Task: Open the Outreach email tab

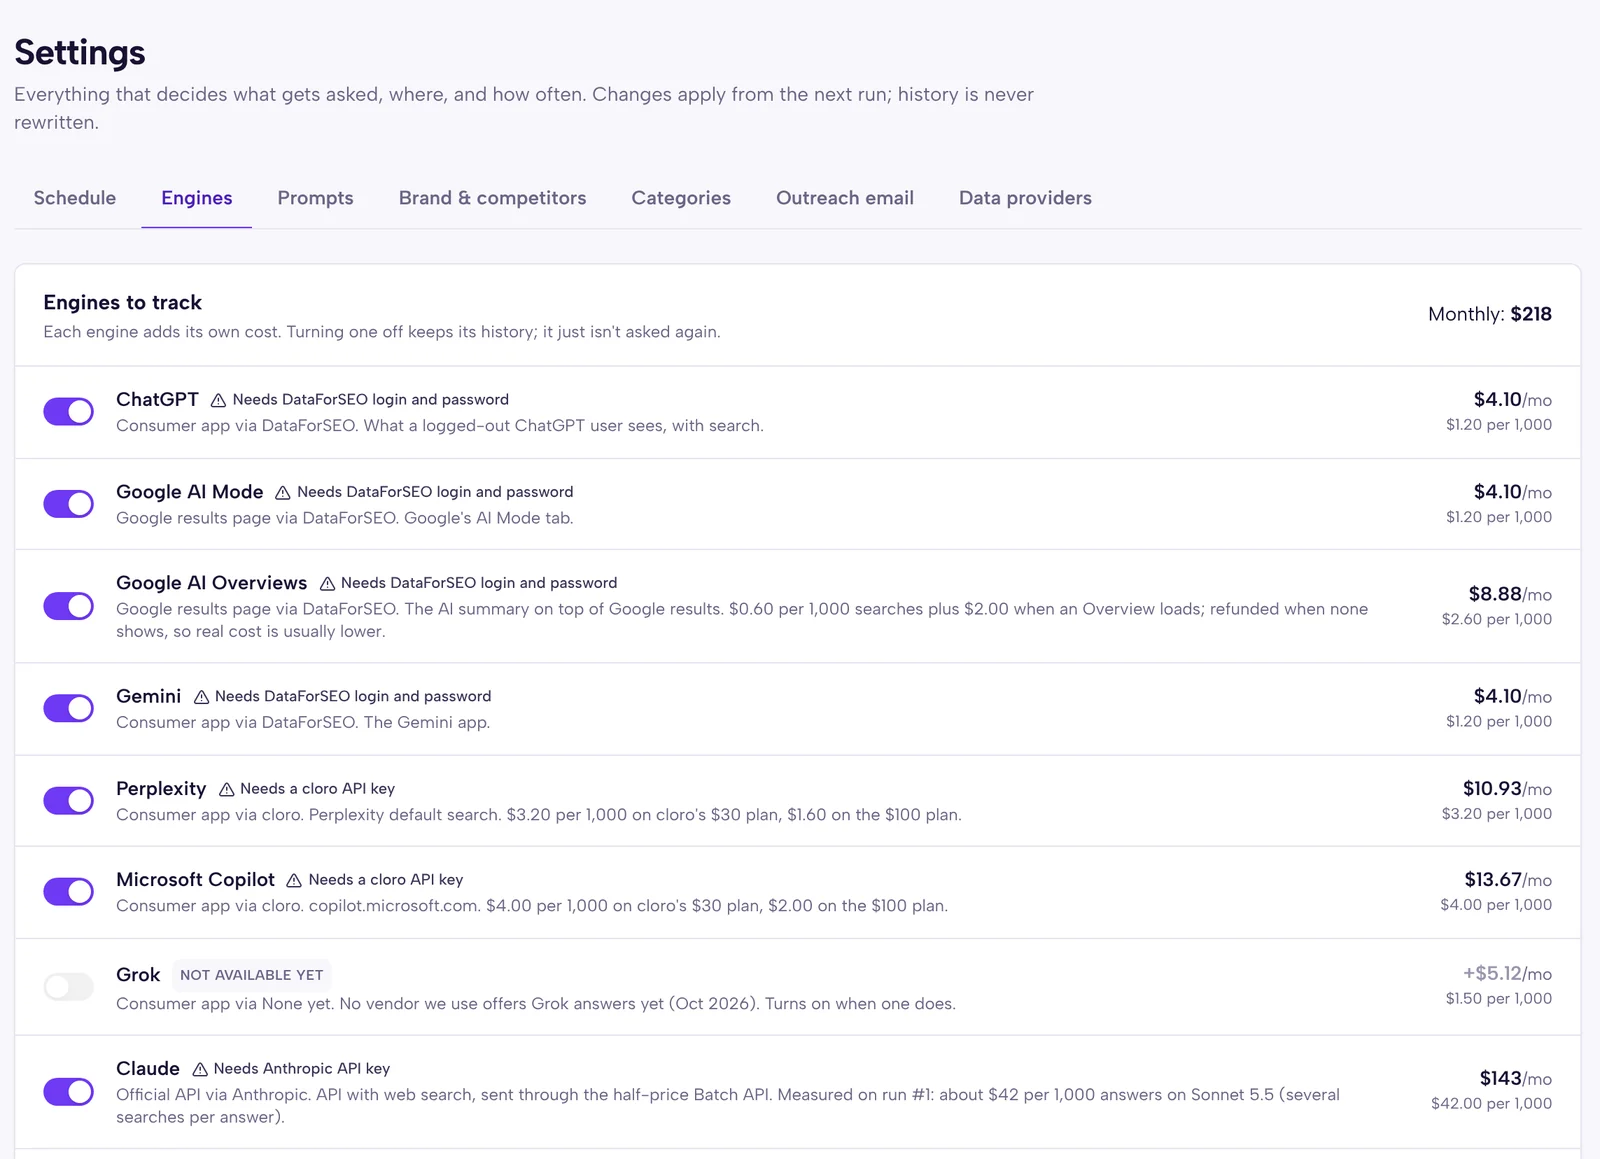Action: coord(845,198)
